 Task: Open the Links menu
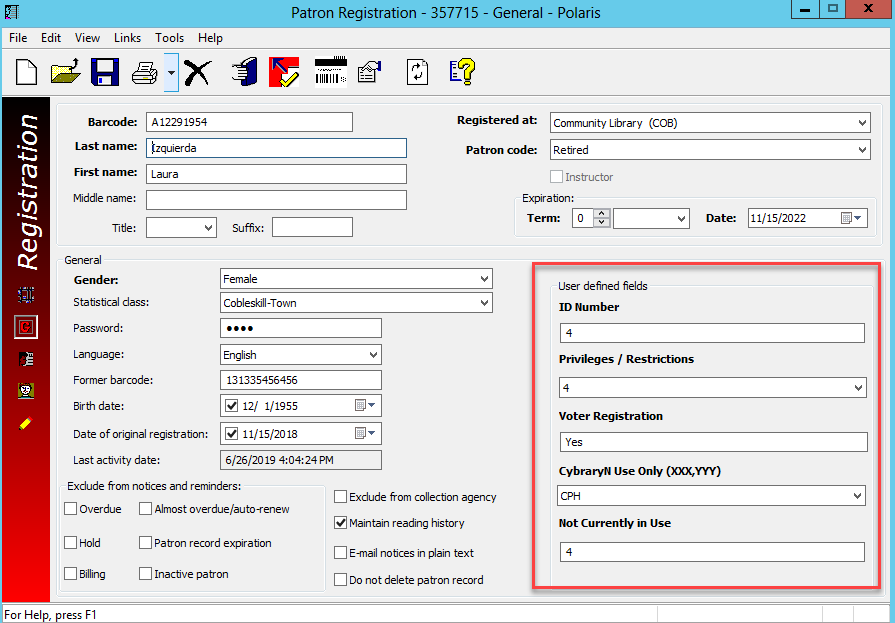tap(127, 38)
